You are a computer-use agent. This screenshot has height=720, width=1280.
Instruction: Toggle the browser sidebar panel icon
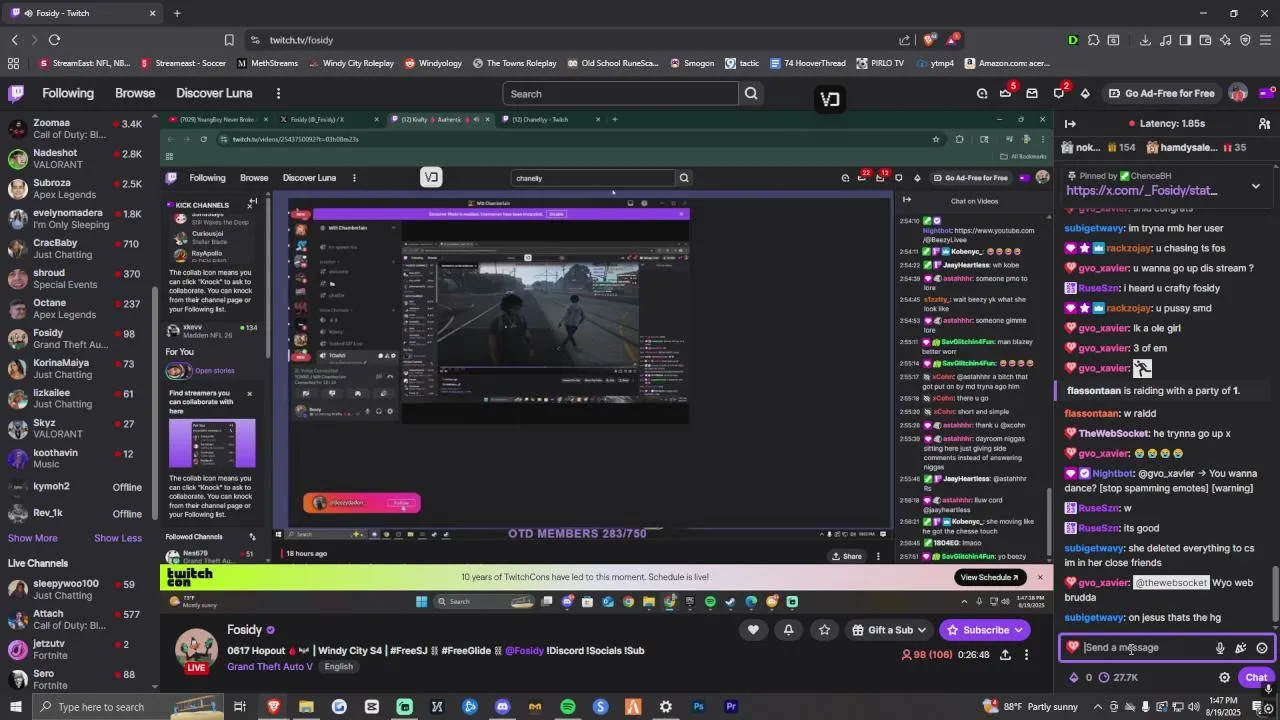pos(1185,40)
